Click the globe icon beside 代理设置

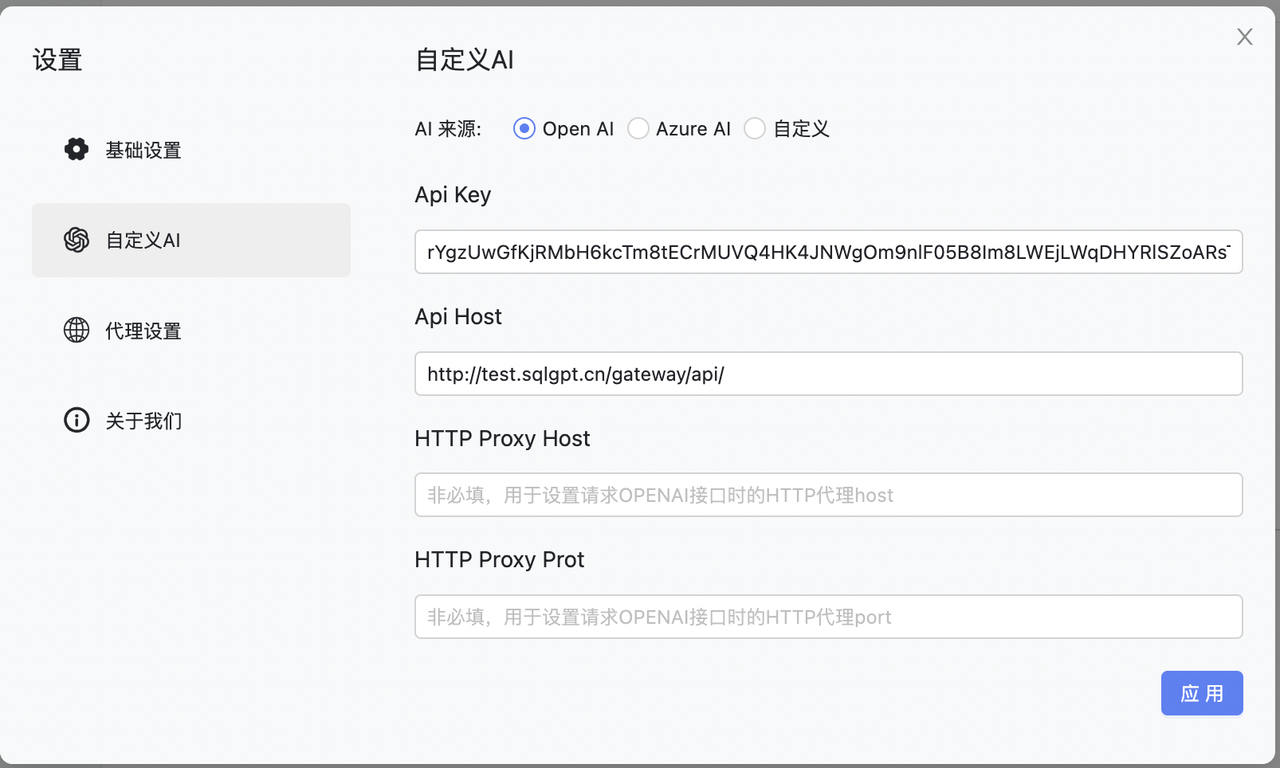tap(76, 330)
